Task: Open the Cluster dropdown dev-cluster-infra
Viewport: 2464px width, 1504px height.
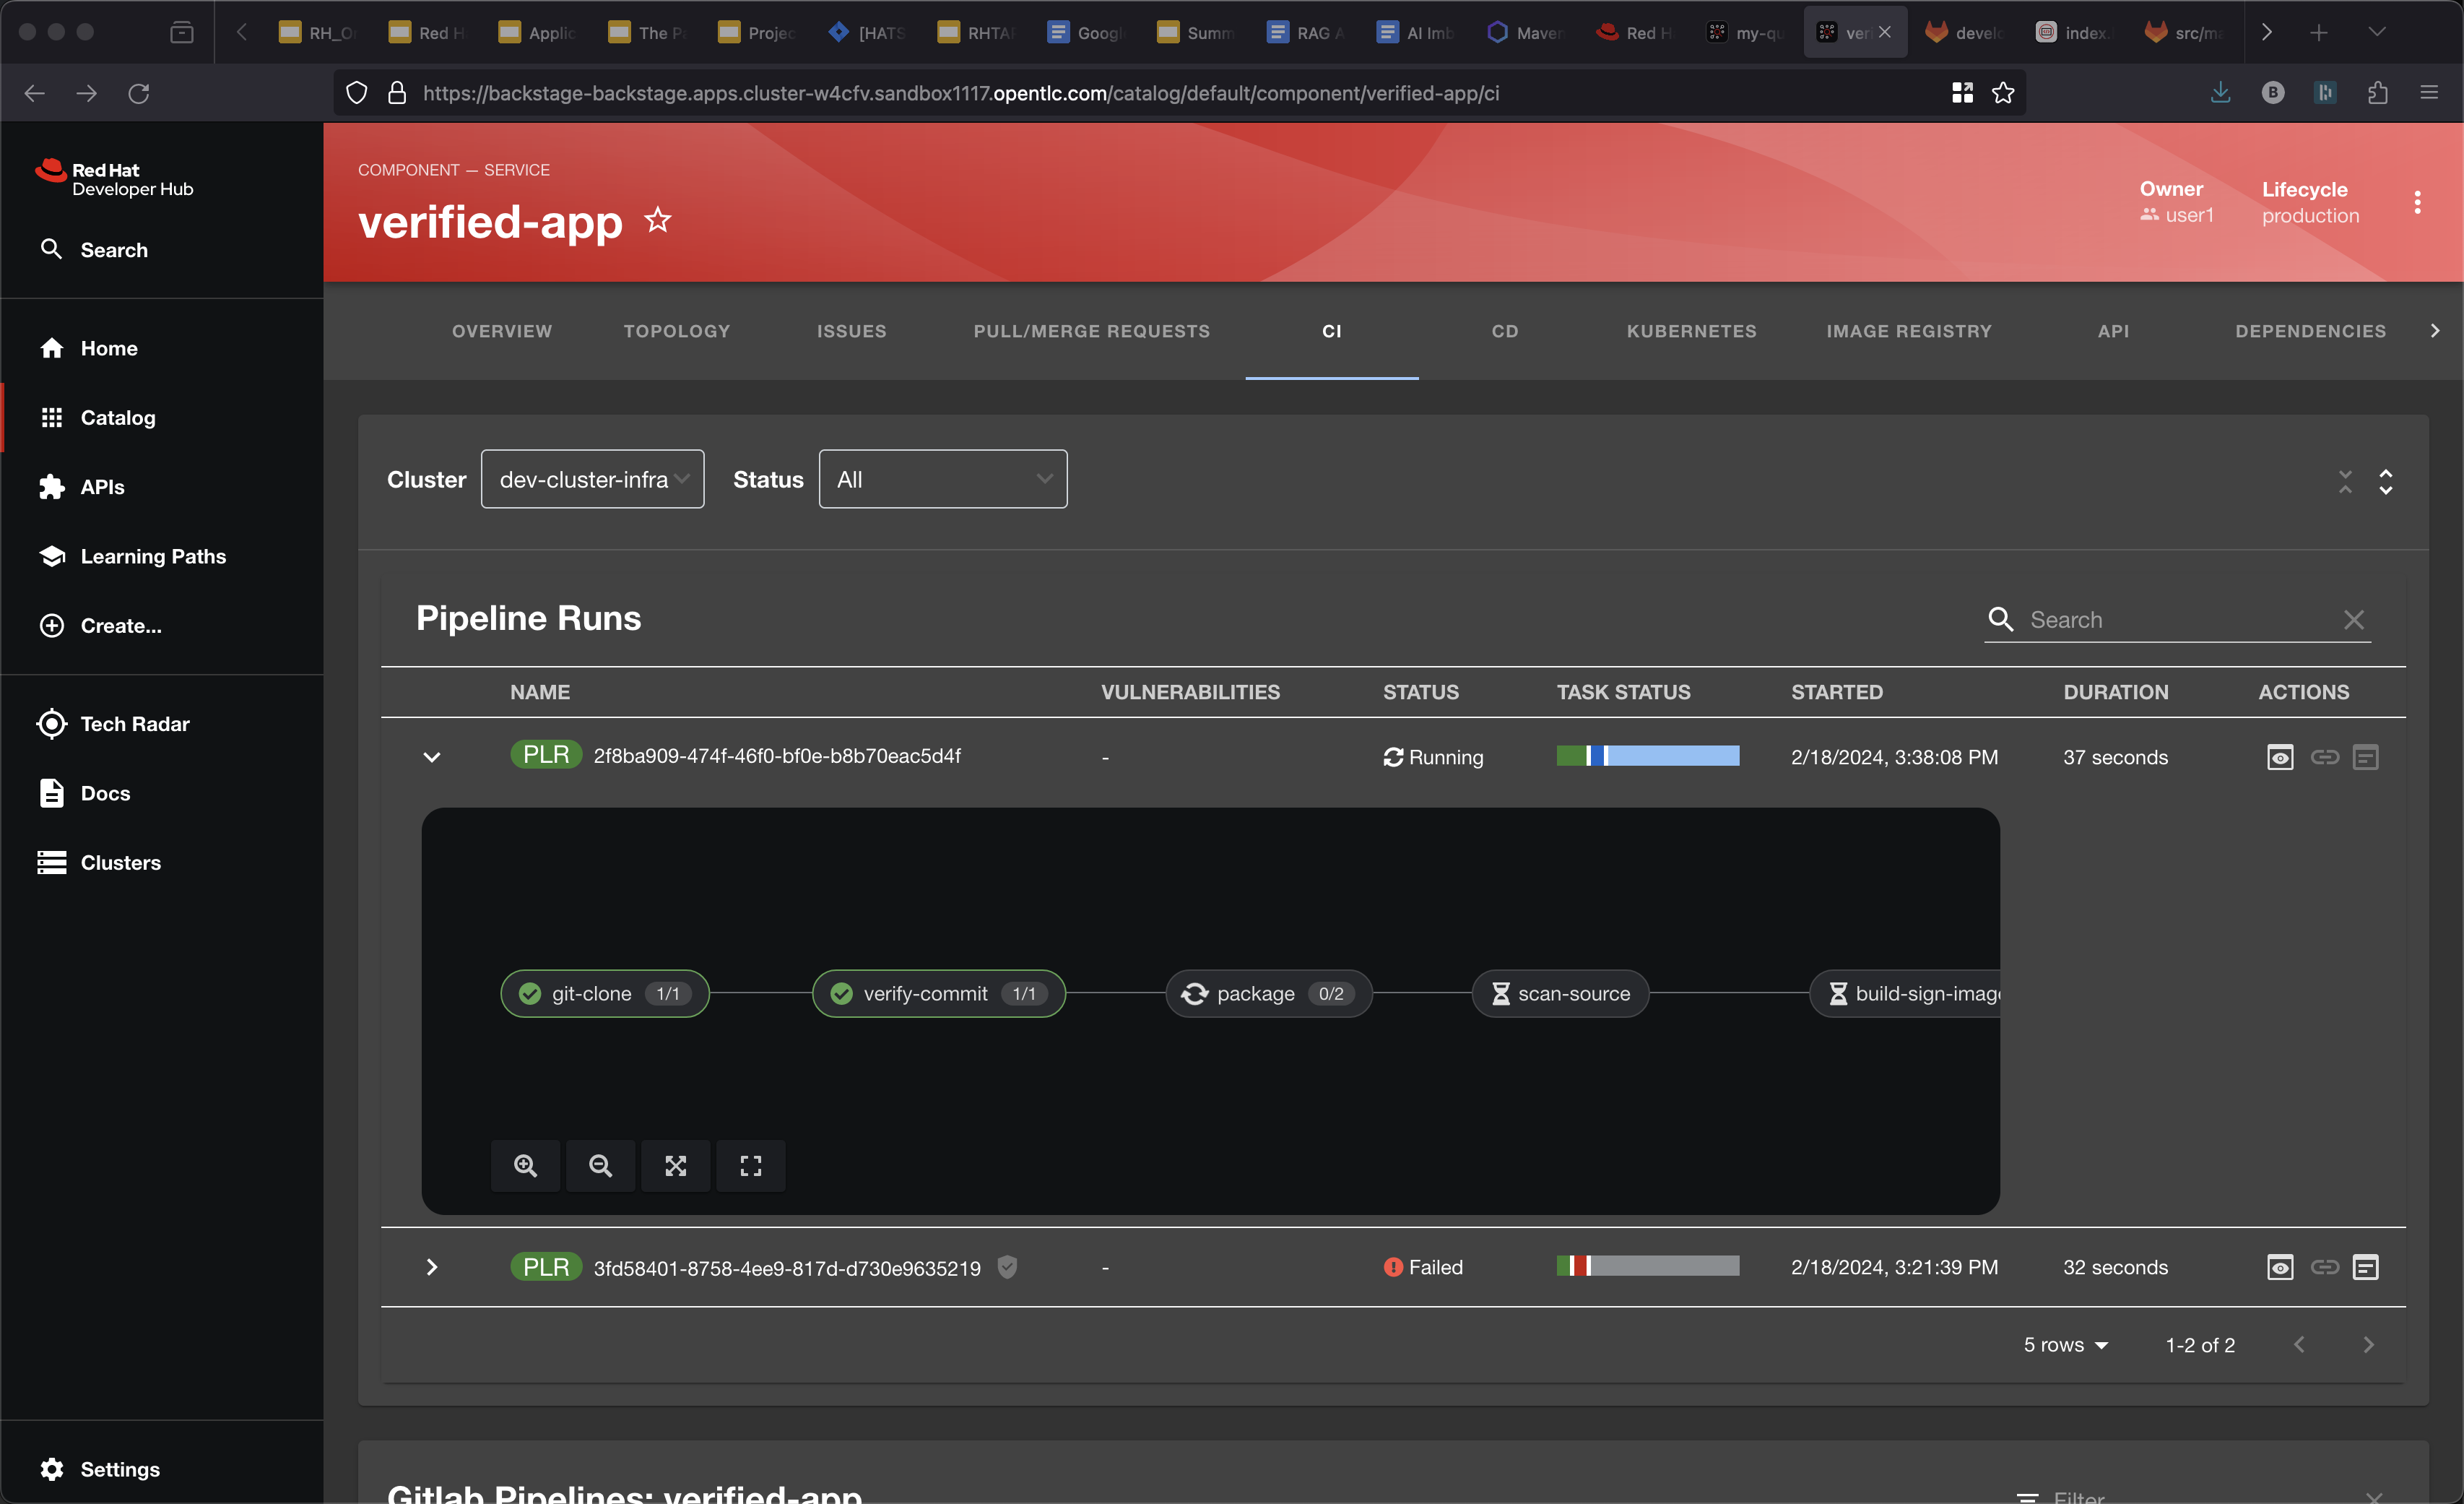Action: (x=592, y=479)
